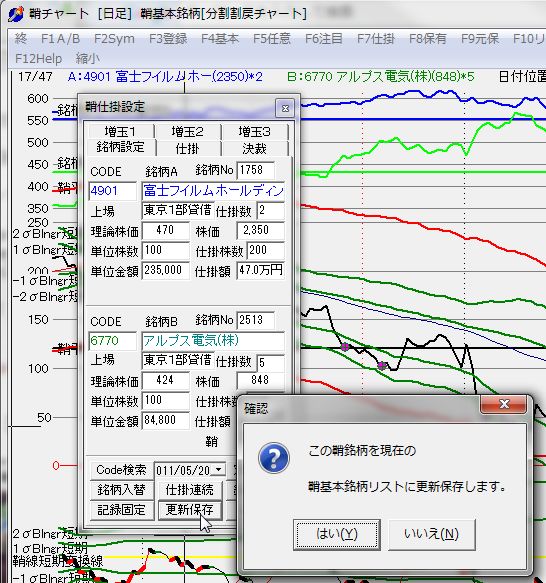This screenshot has width=546, height=583.
Task: Select F1 A/B from the menu bar
Action: (60, 38)
